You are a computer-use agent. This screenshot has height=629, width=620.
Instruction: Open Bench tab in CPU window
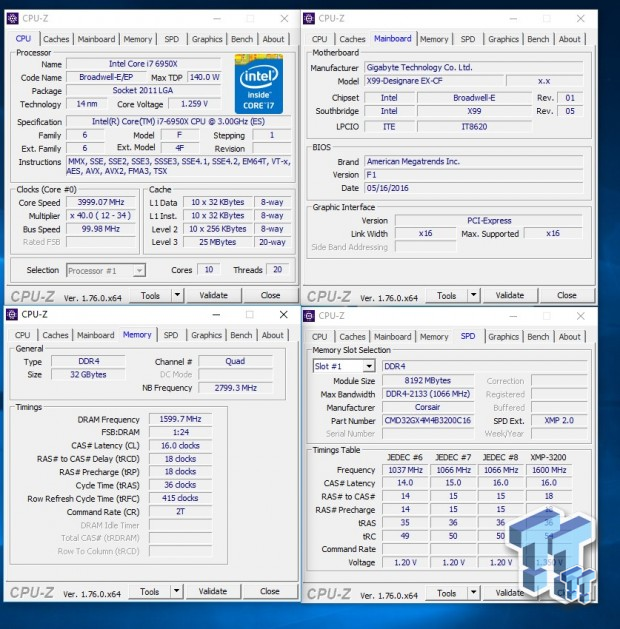pyautogui.click(x=242, y=39)
